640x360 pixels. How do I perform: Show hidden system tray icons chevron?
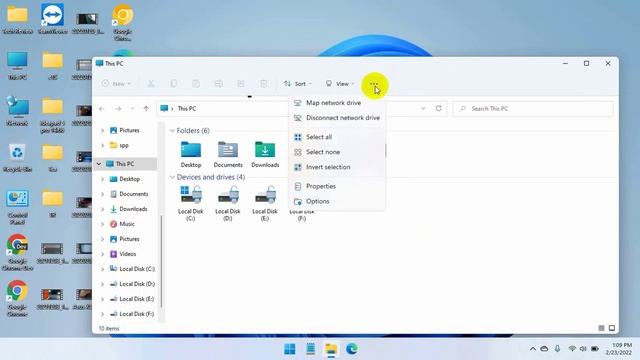[x=533, y=349]
